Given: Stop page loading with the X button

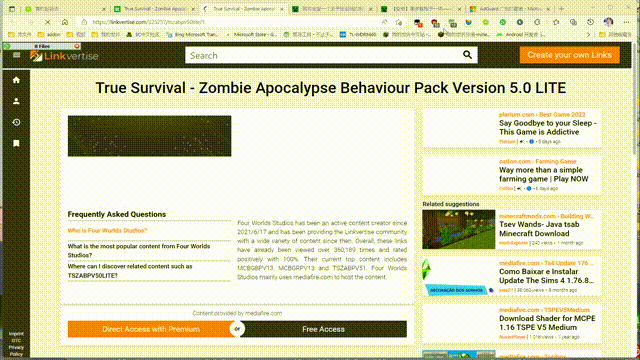Looking at the screenshot, I should 47,22.
